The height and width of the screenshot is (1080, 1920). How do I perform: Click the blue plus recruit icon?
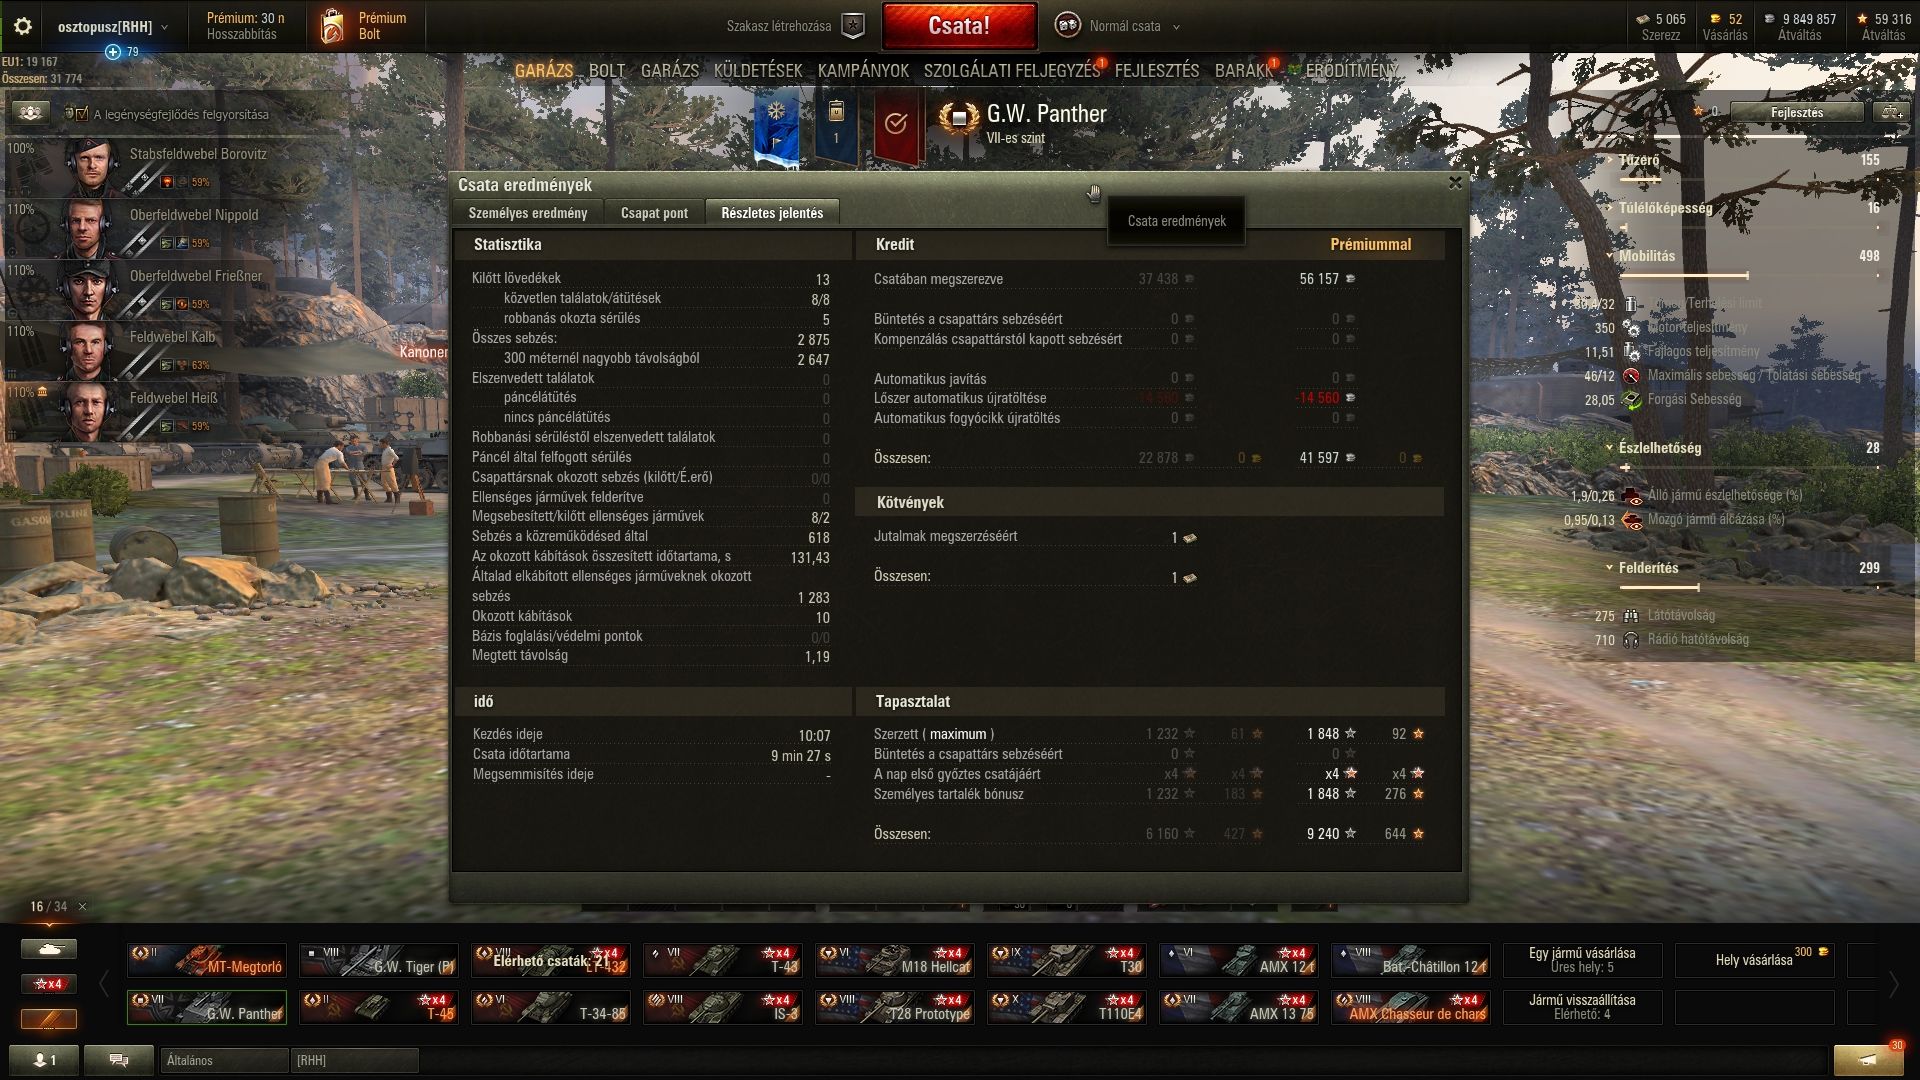(x=113, y=51)
